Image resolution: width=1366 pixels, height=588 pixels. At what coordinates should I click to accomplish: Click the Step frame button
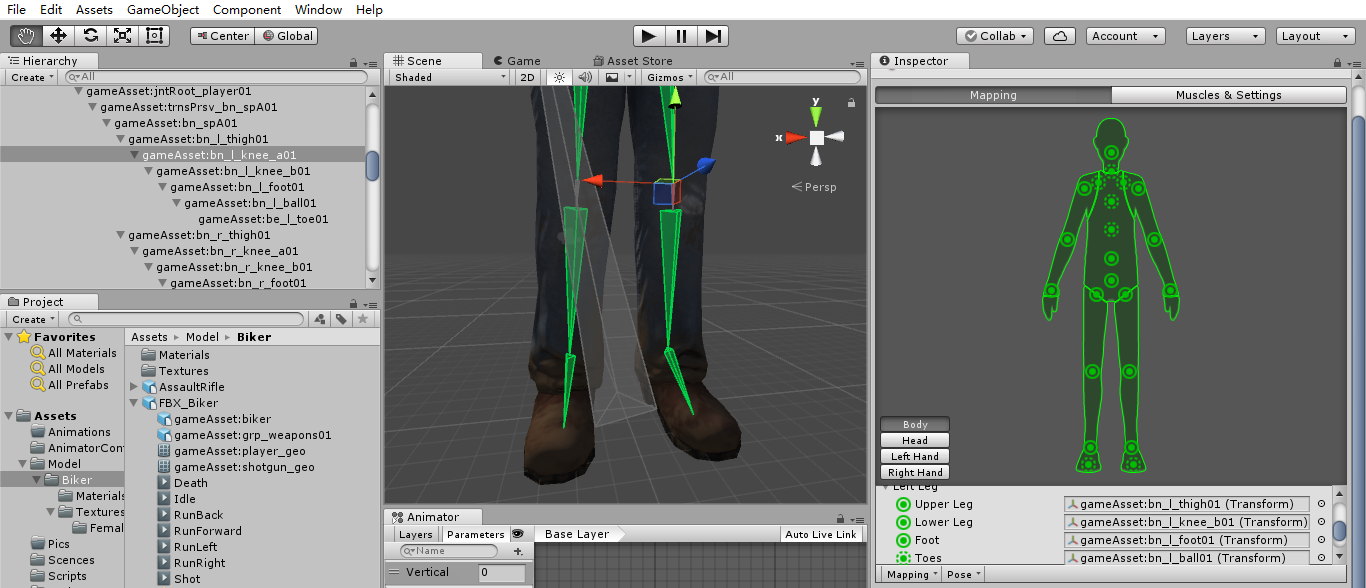(713, 36)
